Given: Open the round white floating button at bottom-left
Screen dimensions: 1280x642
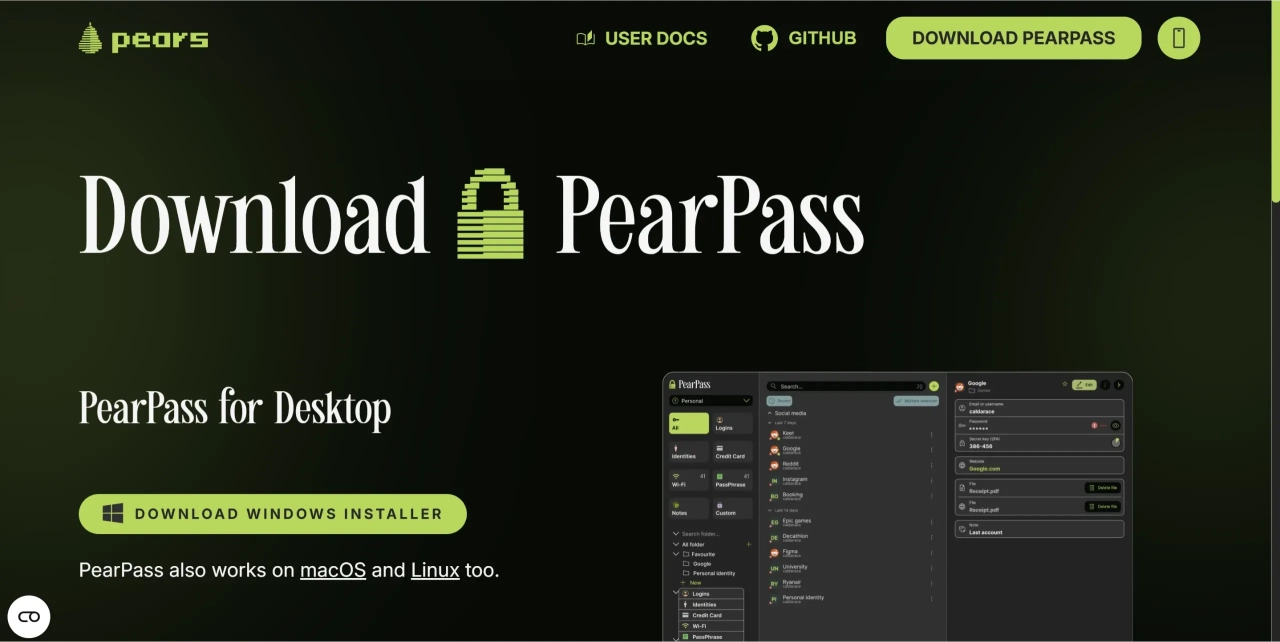Looking at the screenshot, I should tap(29, 616).
